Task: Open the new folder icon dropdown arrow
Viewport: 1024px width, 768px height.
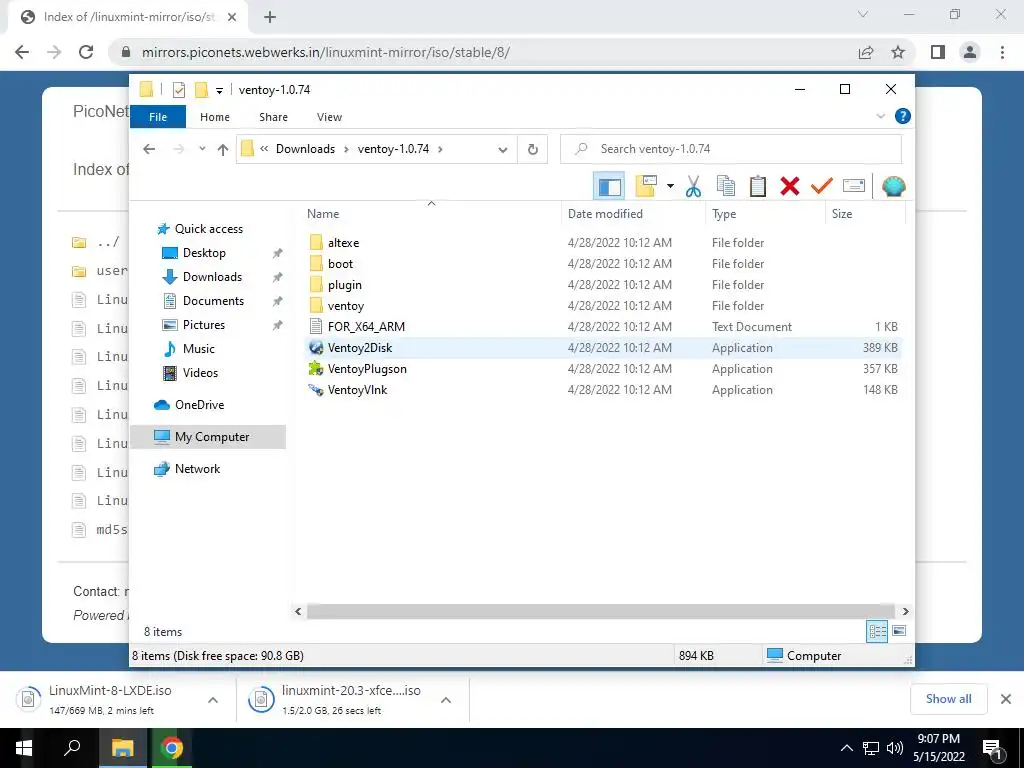Action: 670,187
